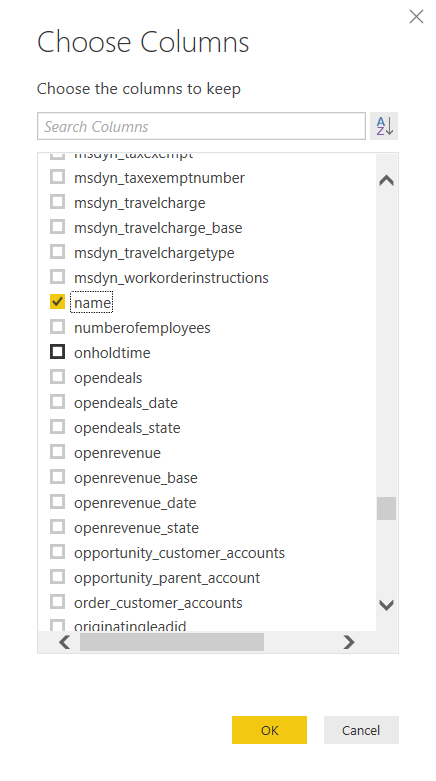Uncheck the name column checkbox
This screenshot has height=781, width=436.
[x=58, y=301]
